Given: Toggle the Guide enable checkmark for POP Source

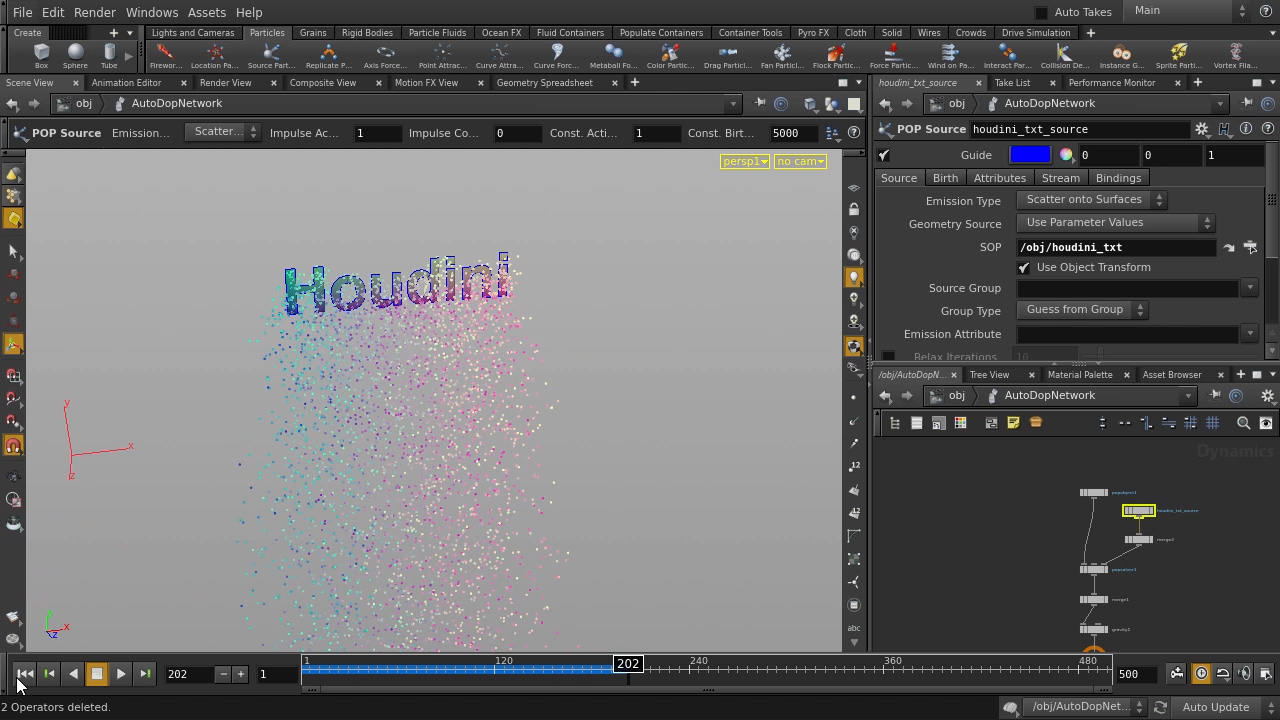Looking at the screenshot, I should click(x=883, y=155).
